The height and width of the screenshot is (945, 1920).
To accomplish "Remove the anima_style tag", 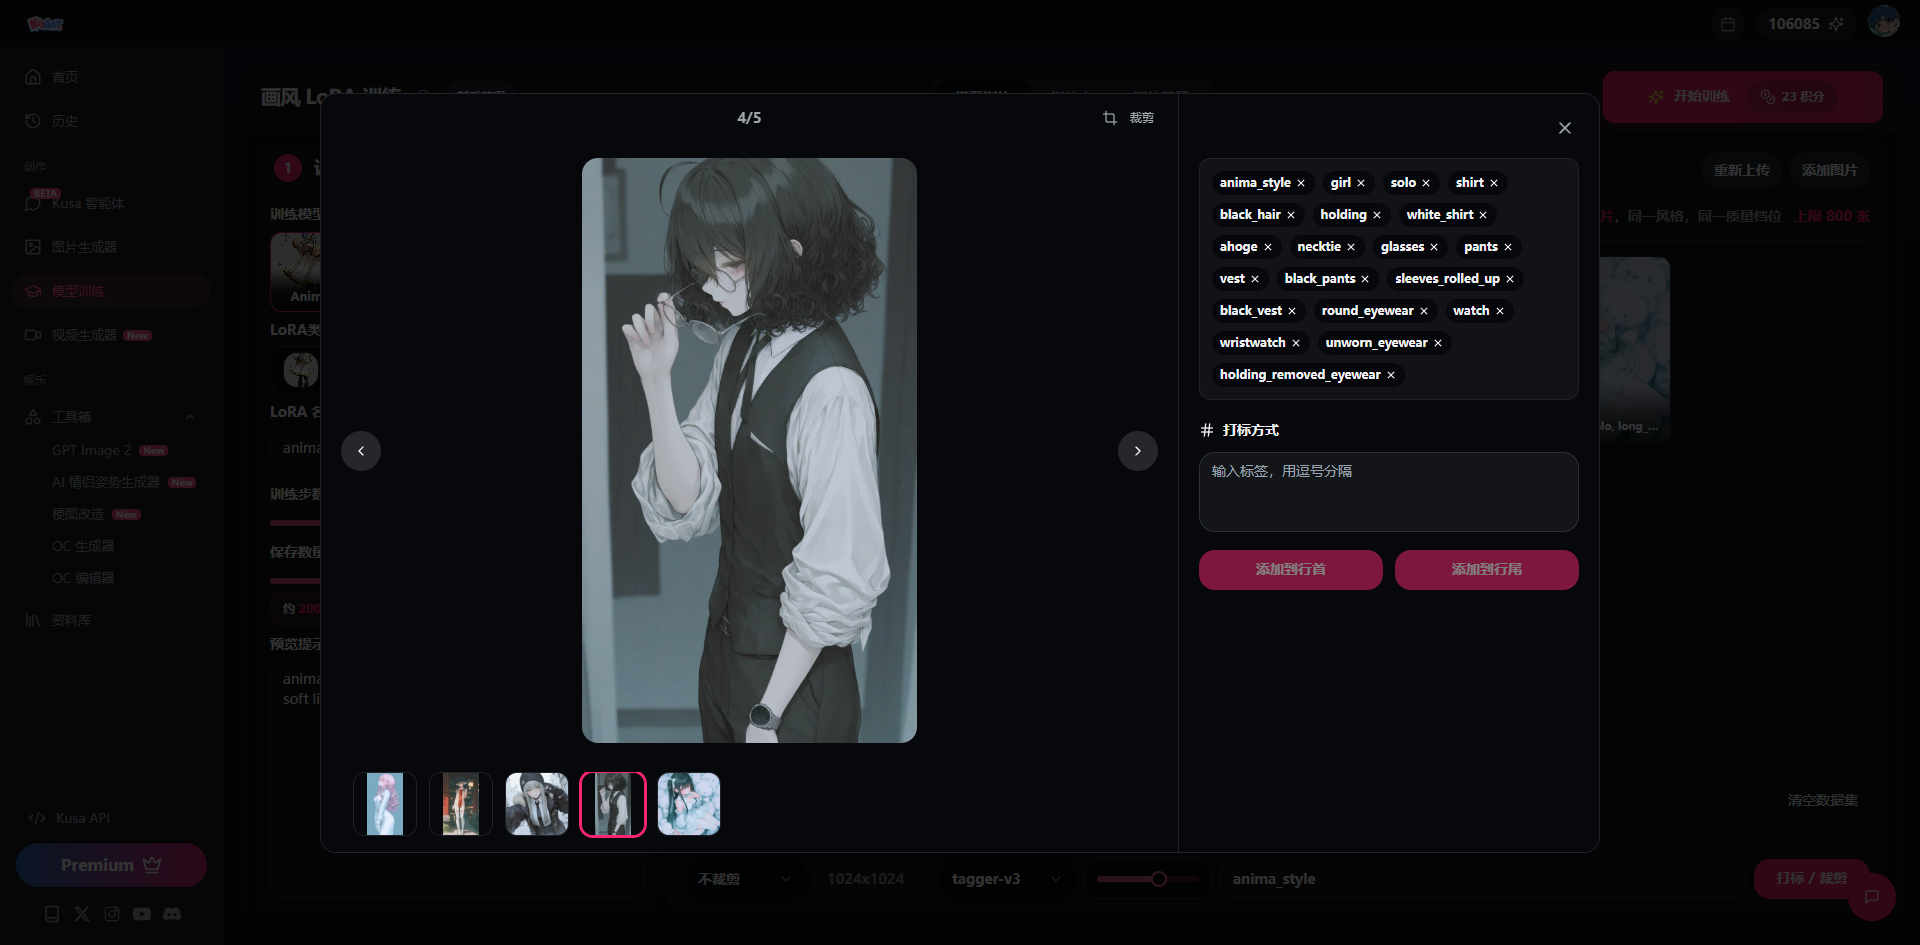I will (x=1301, y=183).
